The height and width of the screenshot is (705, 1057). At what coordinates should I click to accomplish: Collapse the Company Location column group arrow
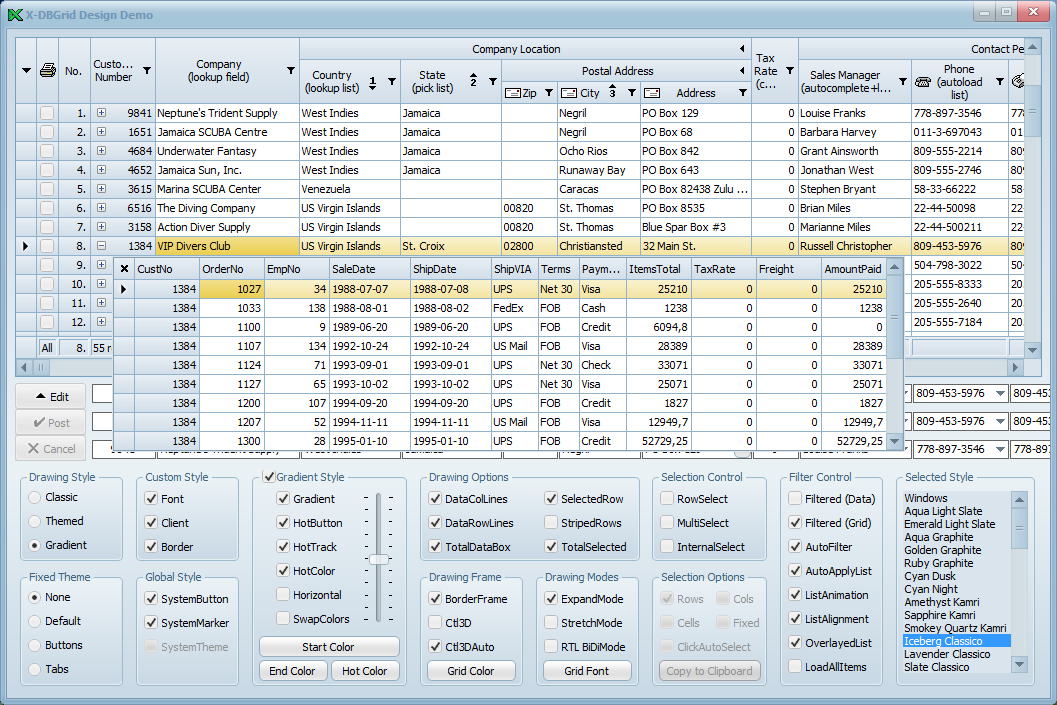742,49
